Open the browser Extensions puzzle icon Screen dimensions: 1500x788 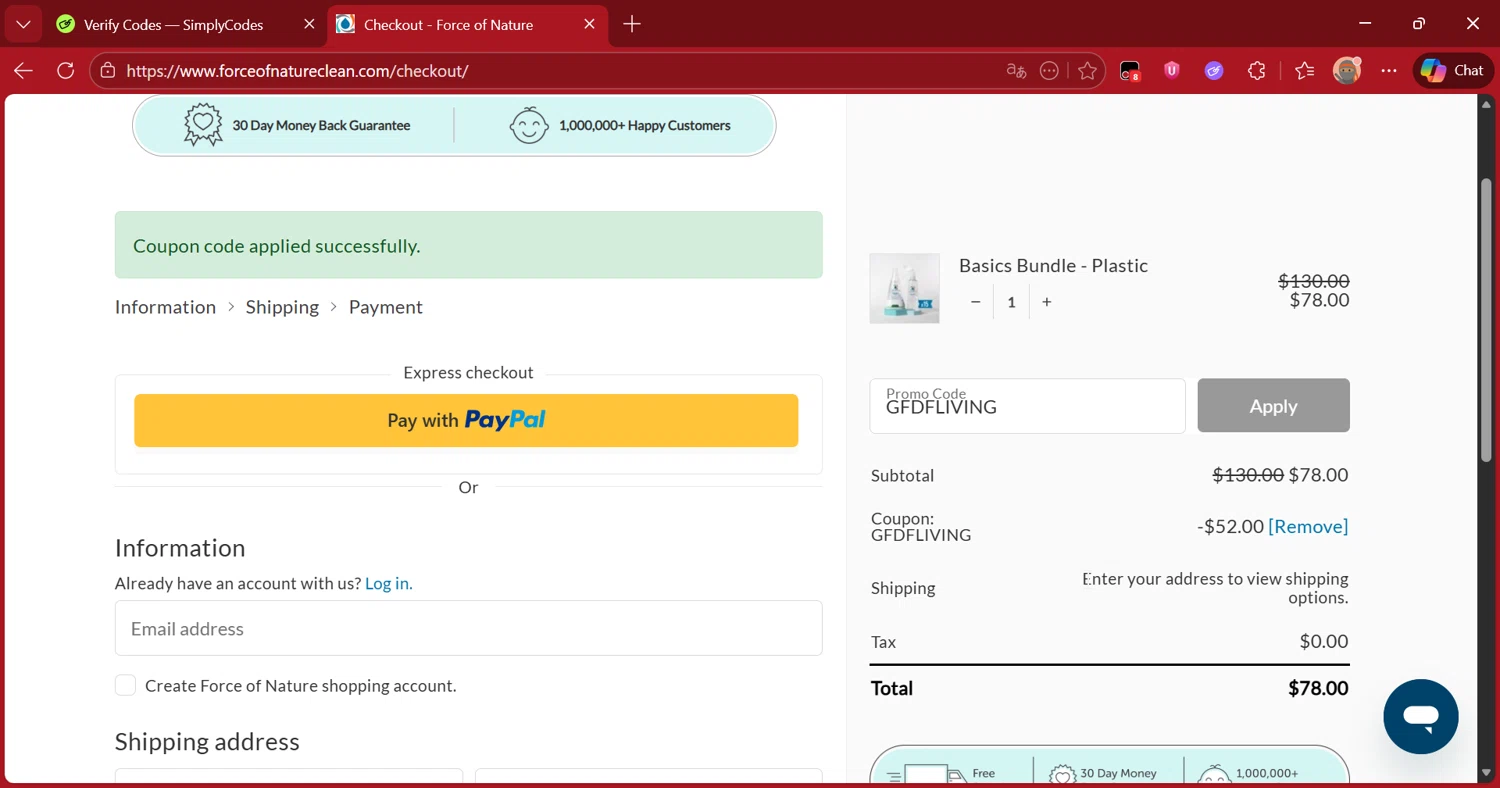pos(1257,71)
